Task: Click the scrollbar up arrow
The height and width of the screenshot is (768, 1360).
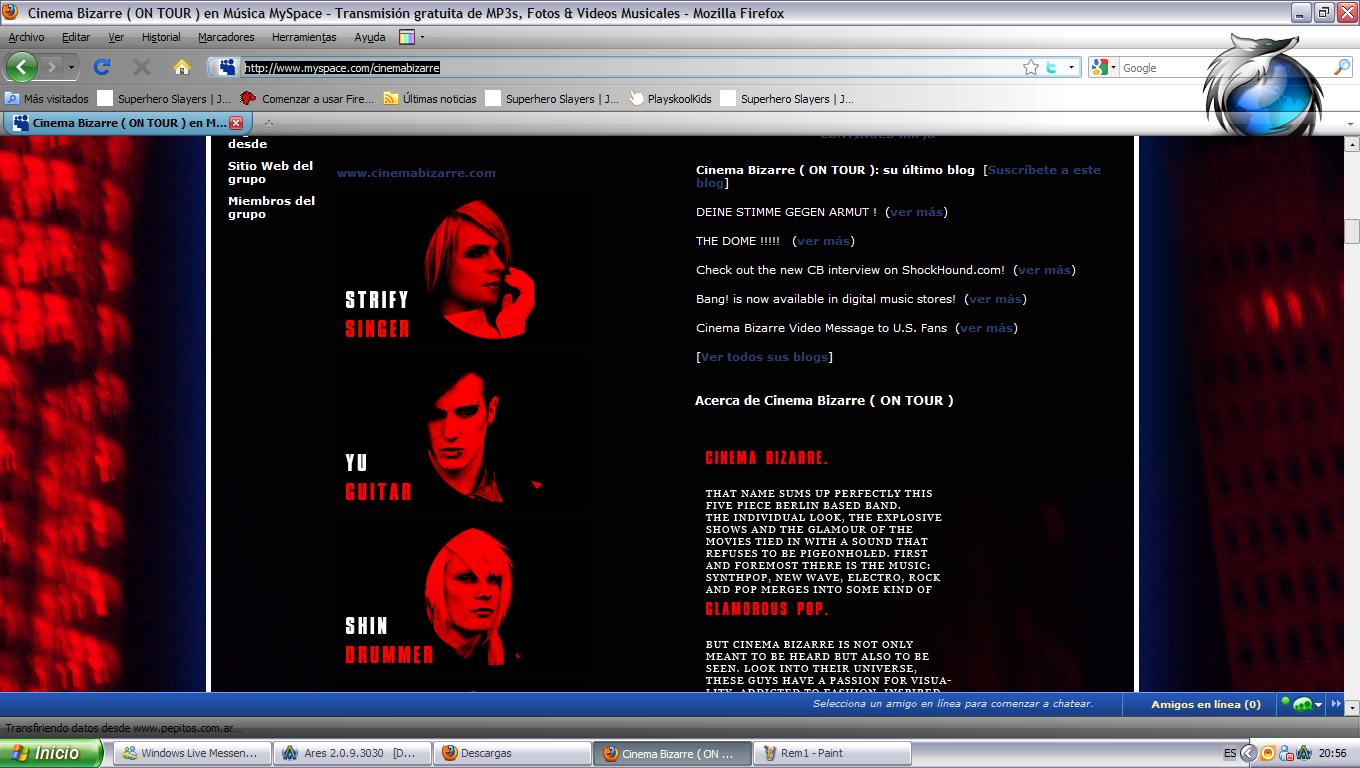Action: pyautogui.click(x=1351, y=145)
